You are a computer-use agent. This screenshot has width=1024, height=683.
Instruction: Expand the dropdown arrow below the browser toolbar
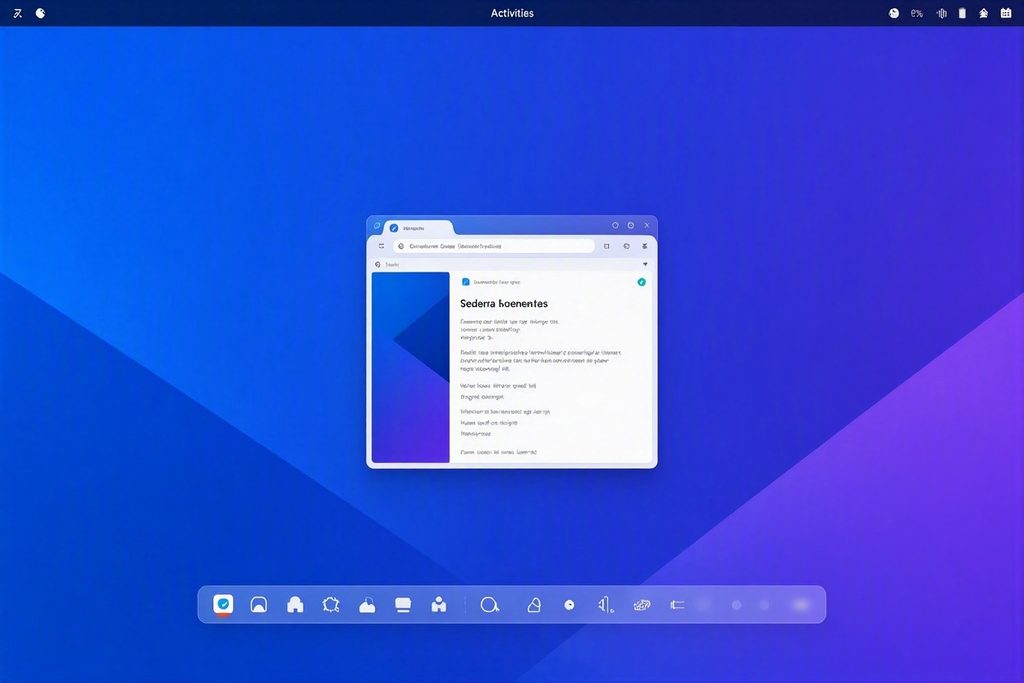645,264
